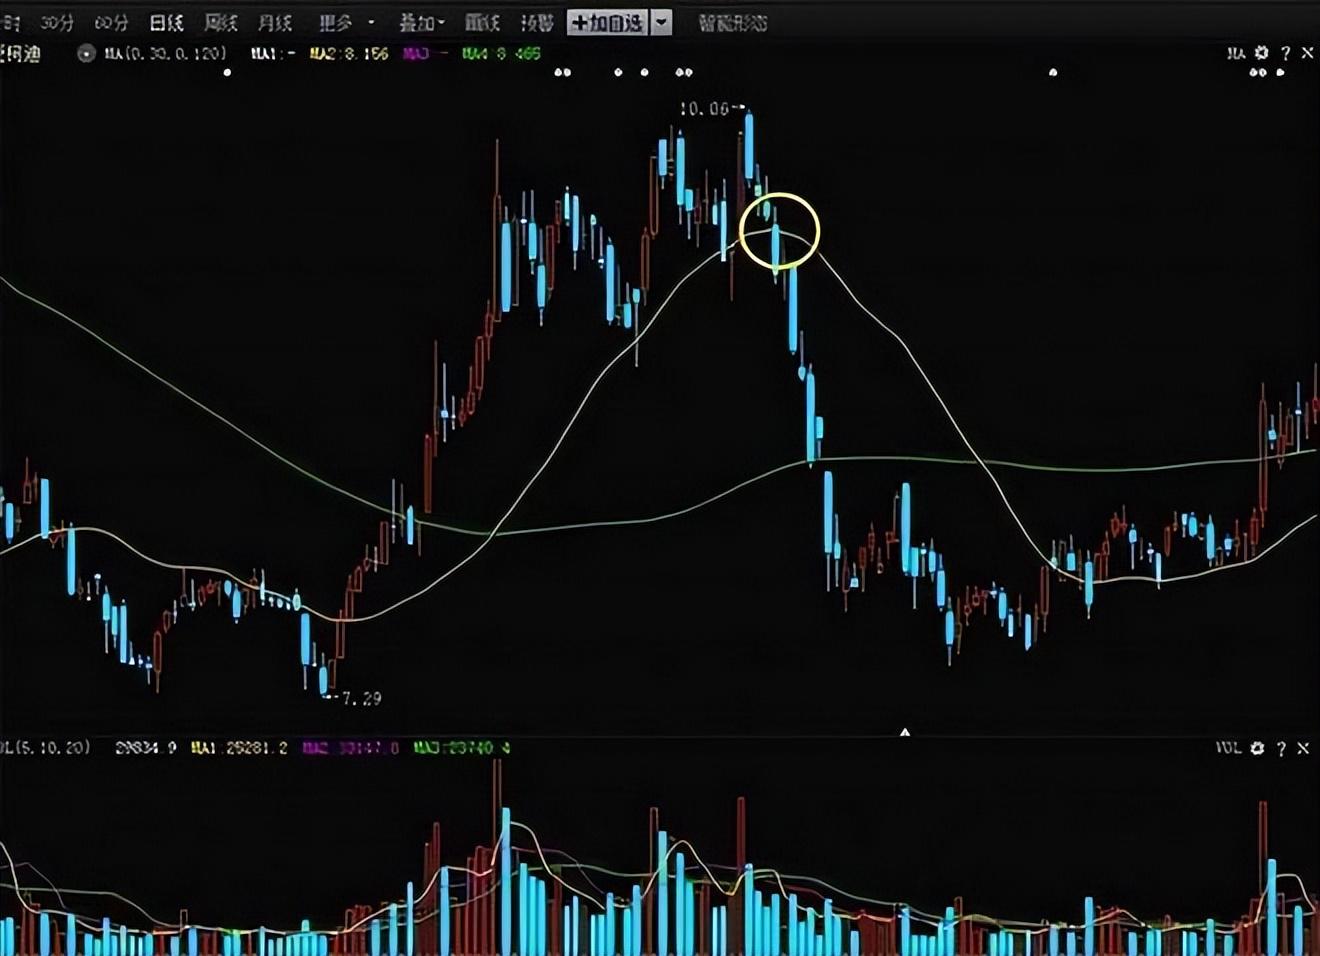Viewport: 1320px width, 956px height.
Task: Switch to the 30分 period tab
Action: pos(57,22)
